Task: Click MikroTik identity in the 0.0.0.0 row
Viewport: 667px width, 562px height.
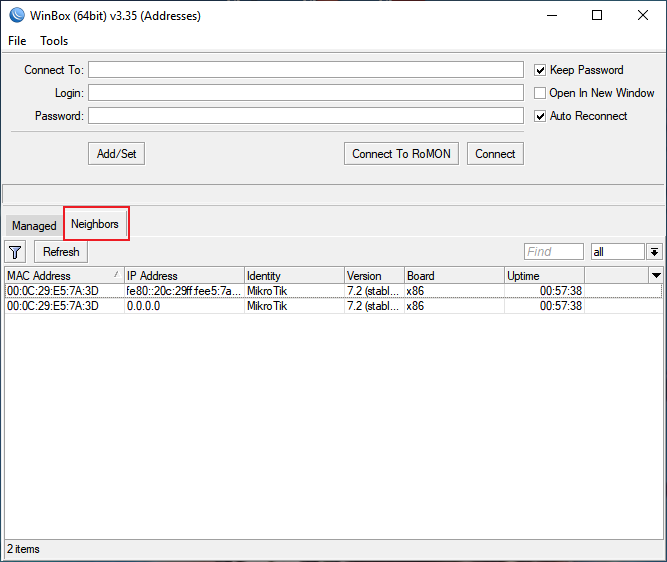Action: (x=267, y=306)
